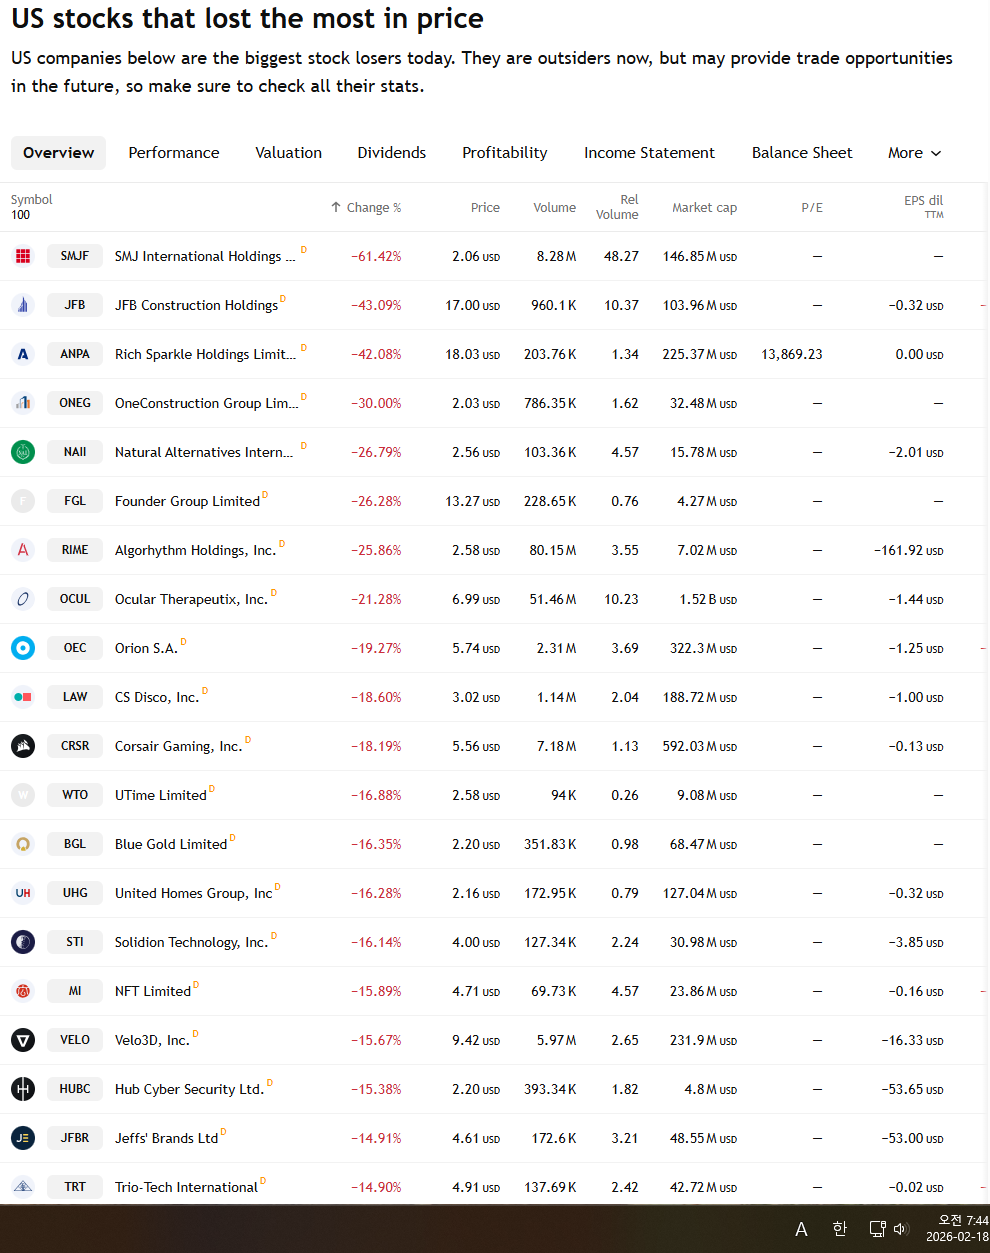Open Solidion Technology, Inc. link

coord(191,943)
